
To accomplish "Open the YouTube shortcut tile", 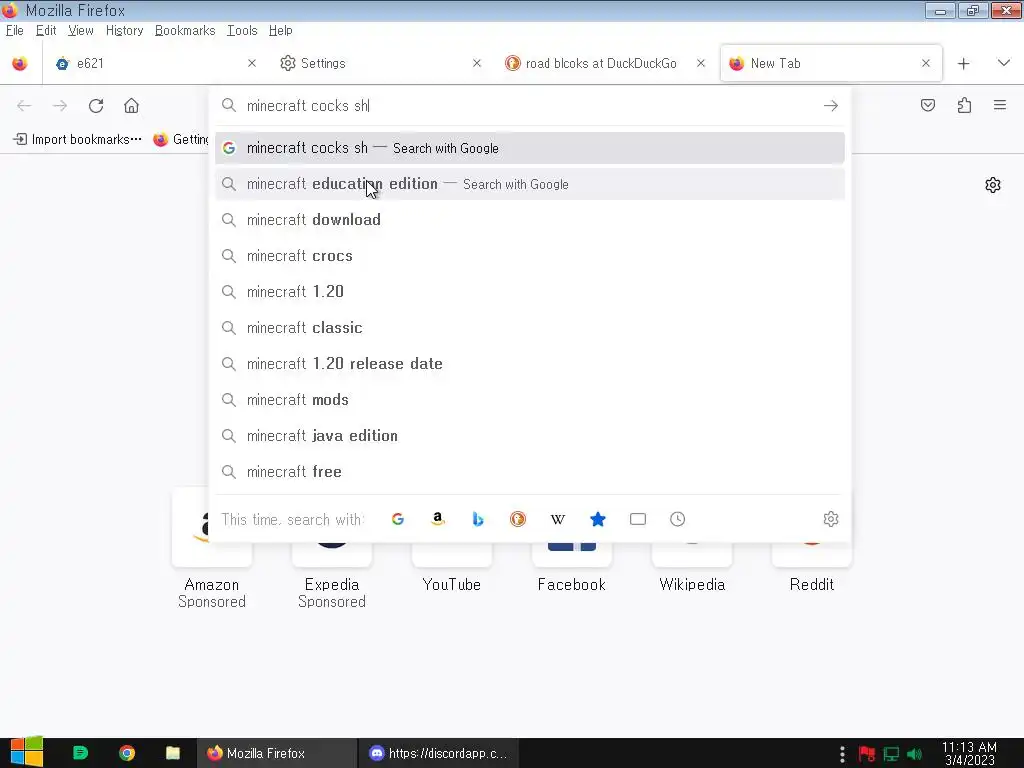I will click(452, 567).
